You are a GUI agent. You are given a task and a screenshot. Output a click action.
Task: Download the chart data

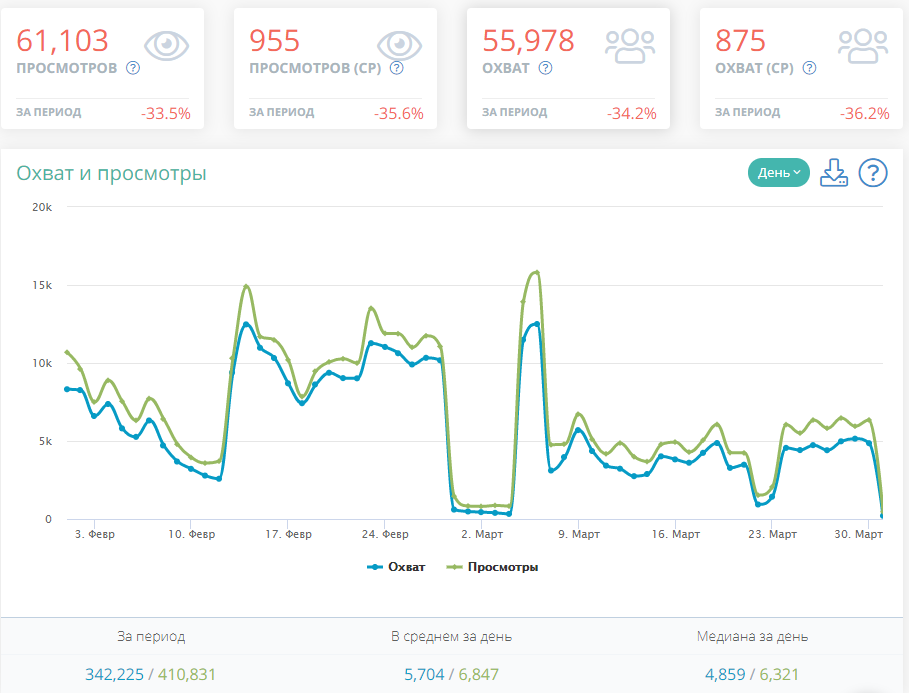834,172
